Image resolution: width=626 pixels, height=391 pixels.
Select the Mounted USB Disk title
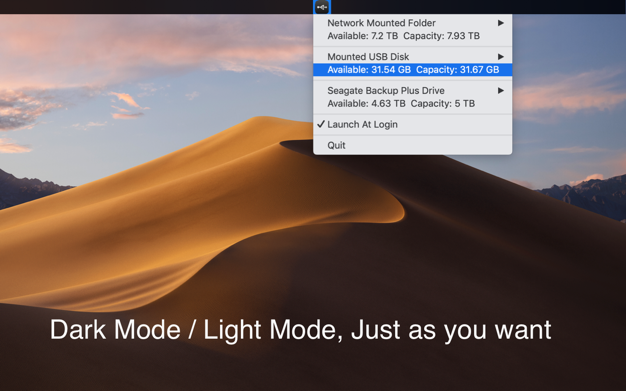pos(368,57)
